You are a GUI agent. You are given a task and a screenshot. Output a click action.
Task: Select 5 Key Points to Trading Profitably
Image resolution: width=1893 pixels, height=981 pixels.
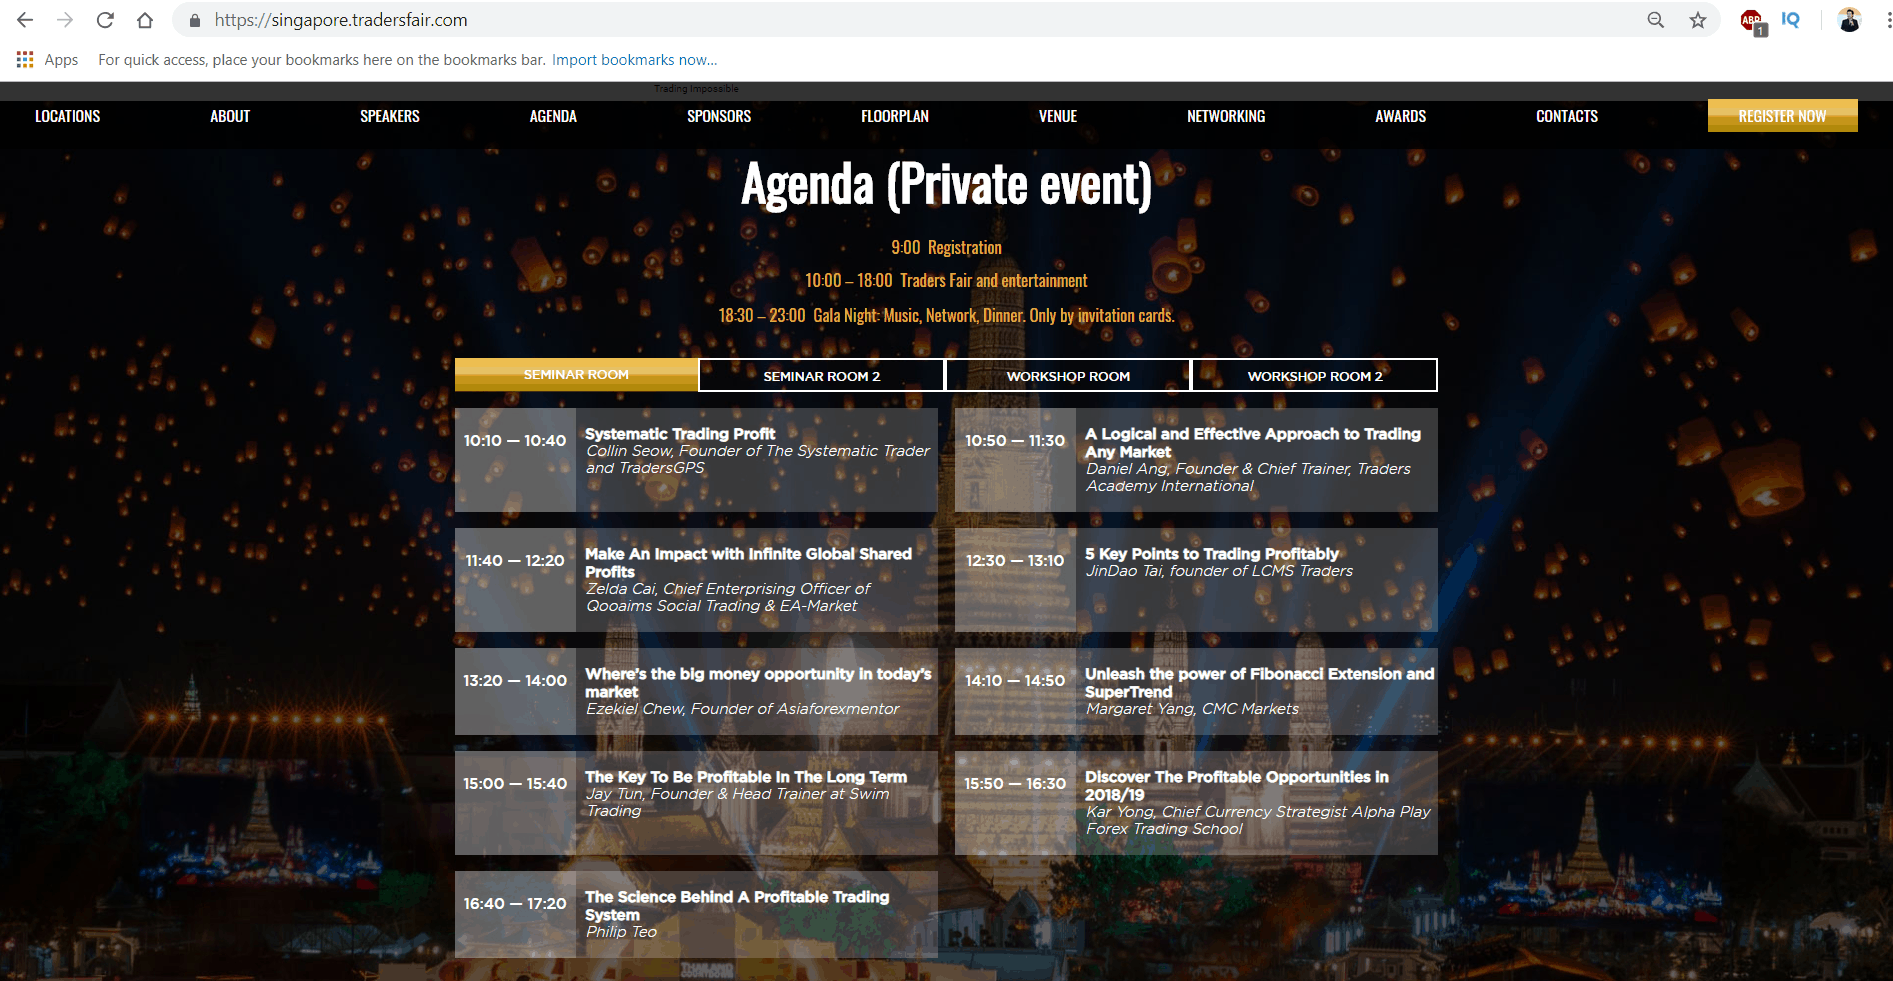point(1212,554)
